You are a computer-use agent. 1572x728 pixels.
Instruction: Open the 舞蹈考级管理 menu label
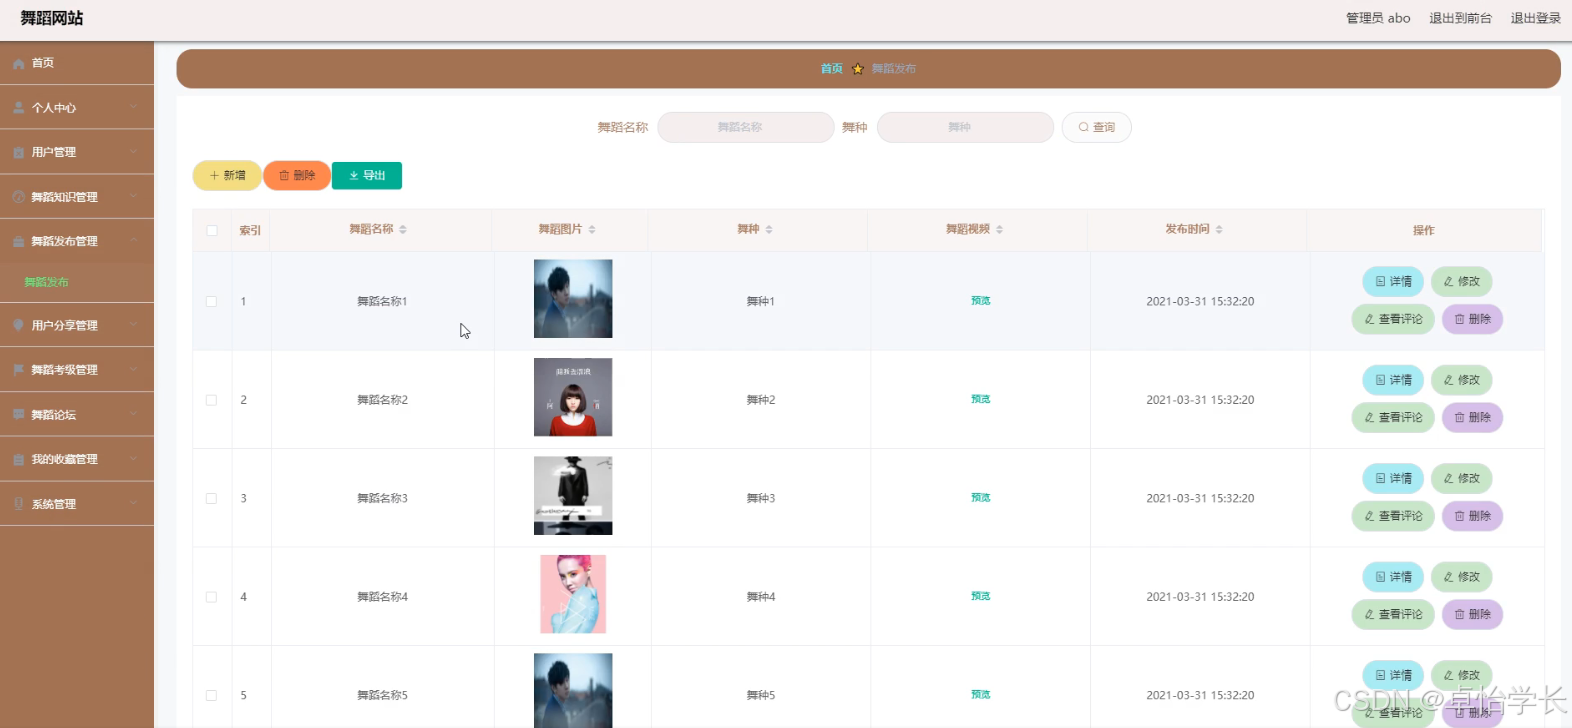(65, 370)
